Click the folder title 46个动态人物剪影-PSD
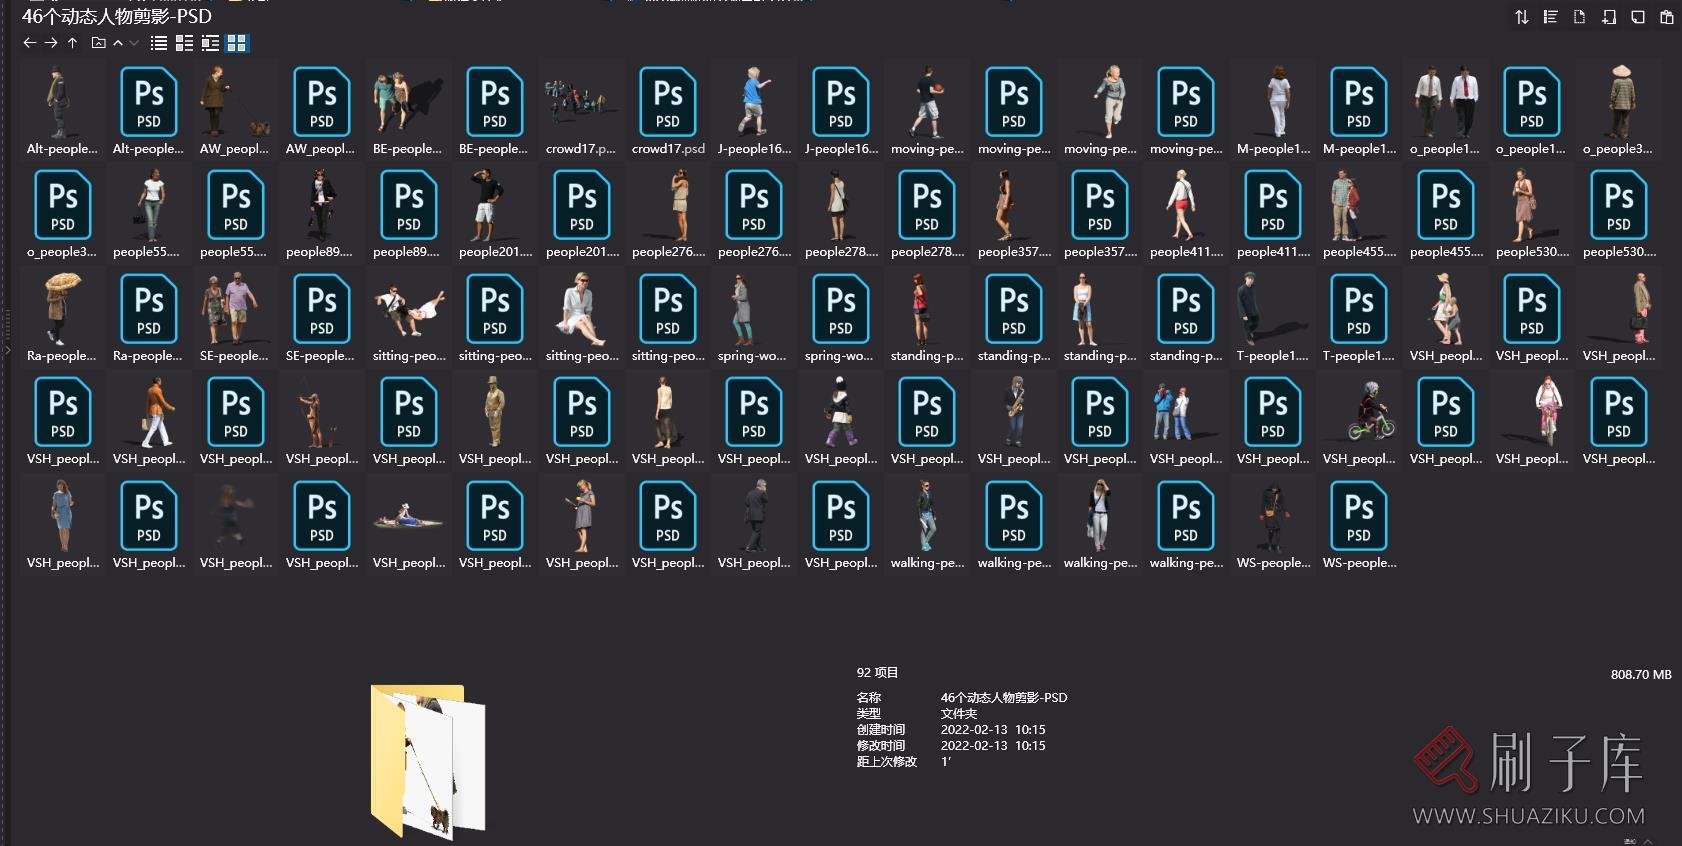This screenshot has width=1682, height=846. (117, 16)
